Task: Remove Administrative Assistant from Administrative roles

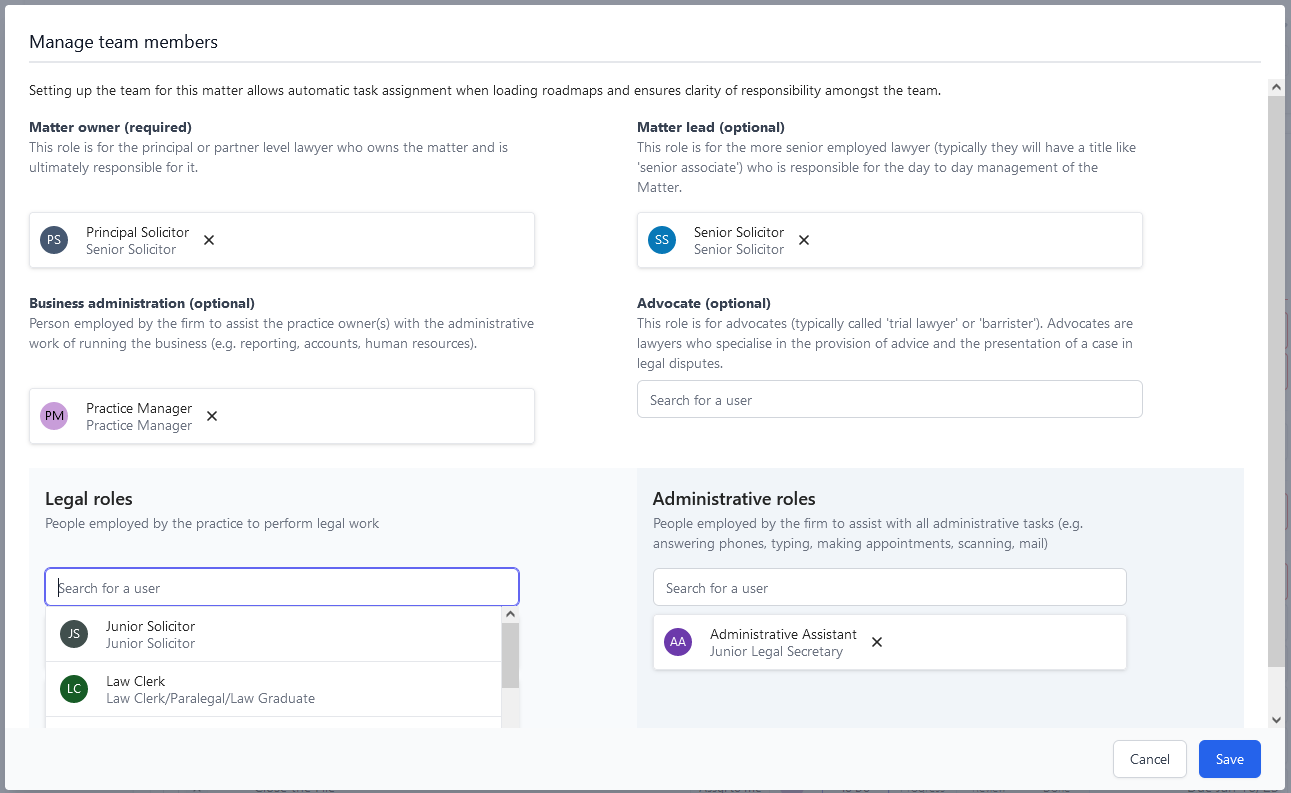Action: (x=877, y=642)
